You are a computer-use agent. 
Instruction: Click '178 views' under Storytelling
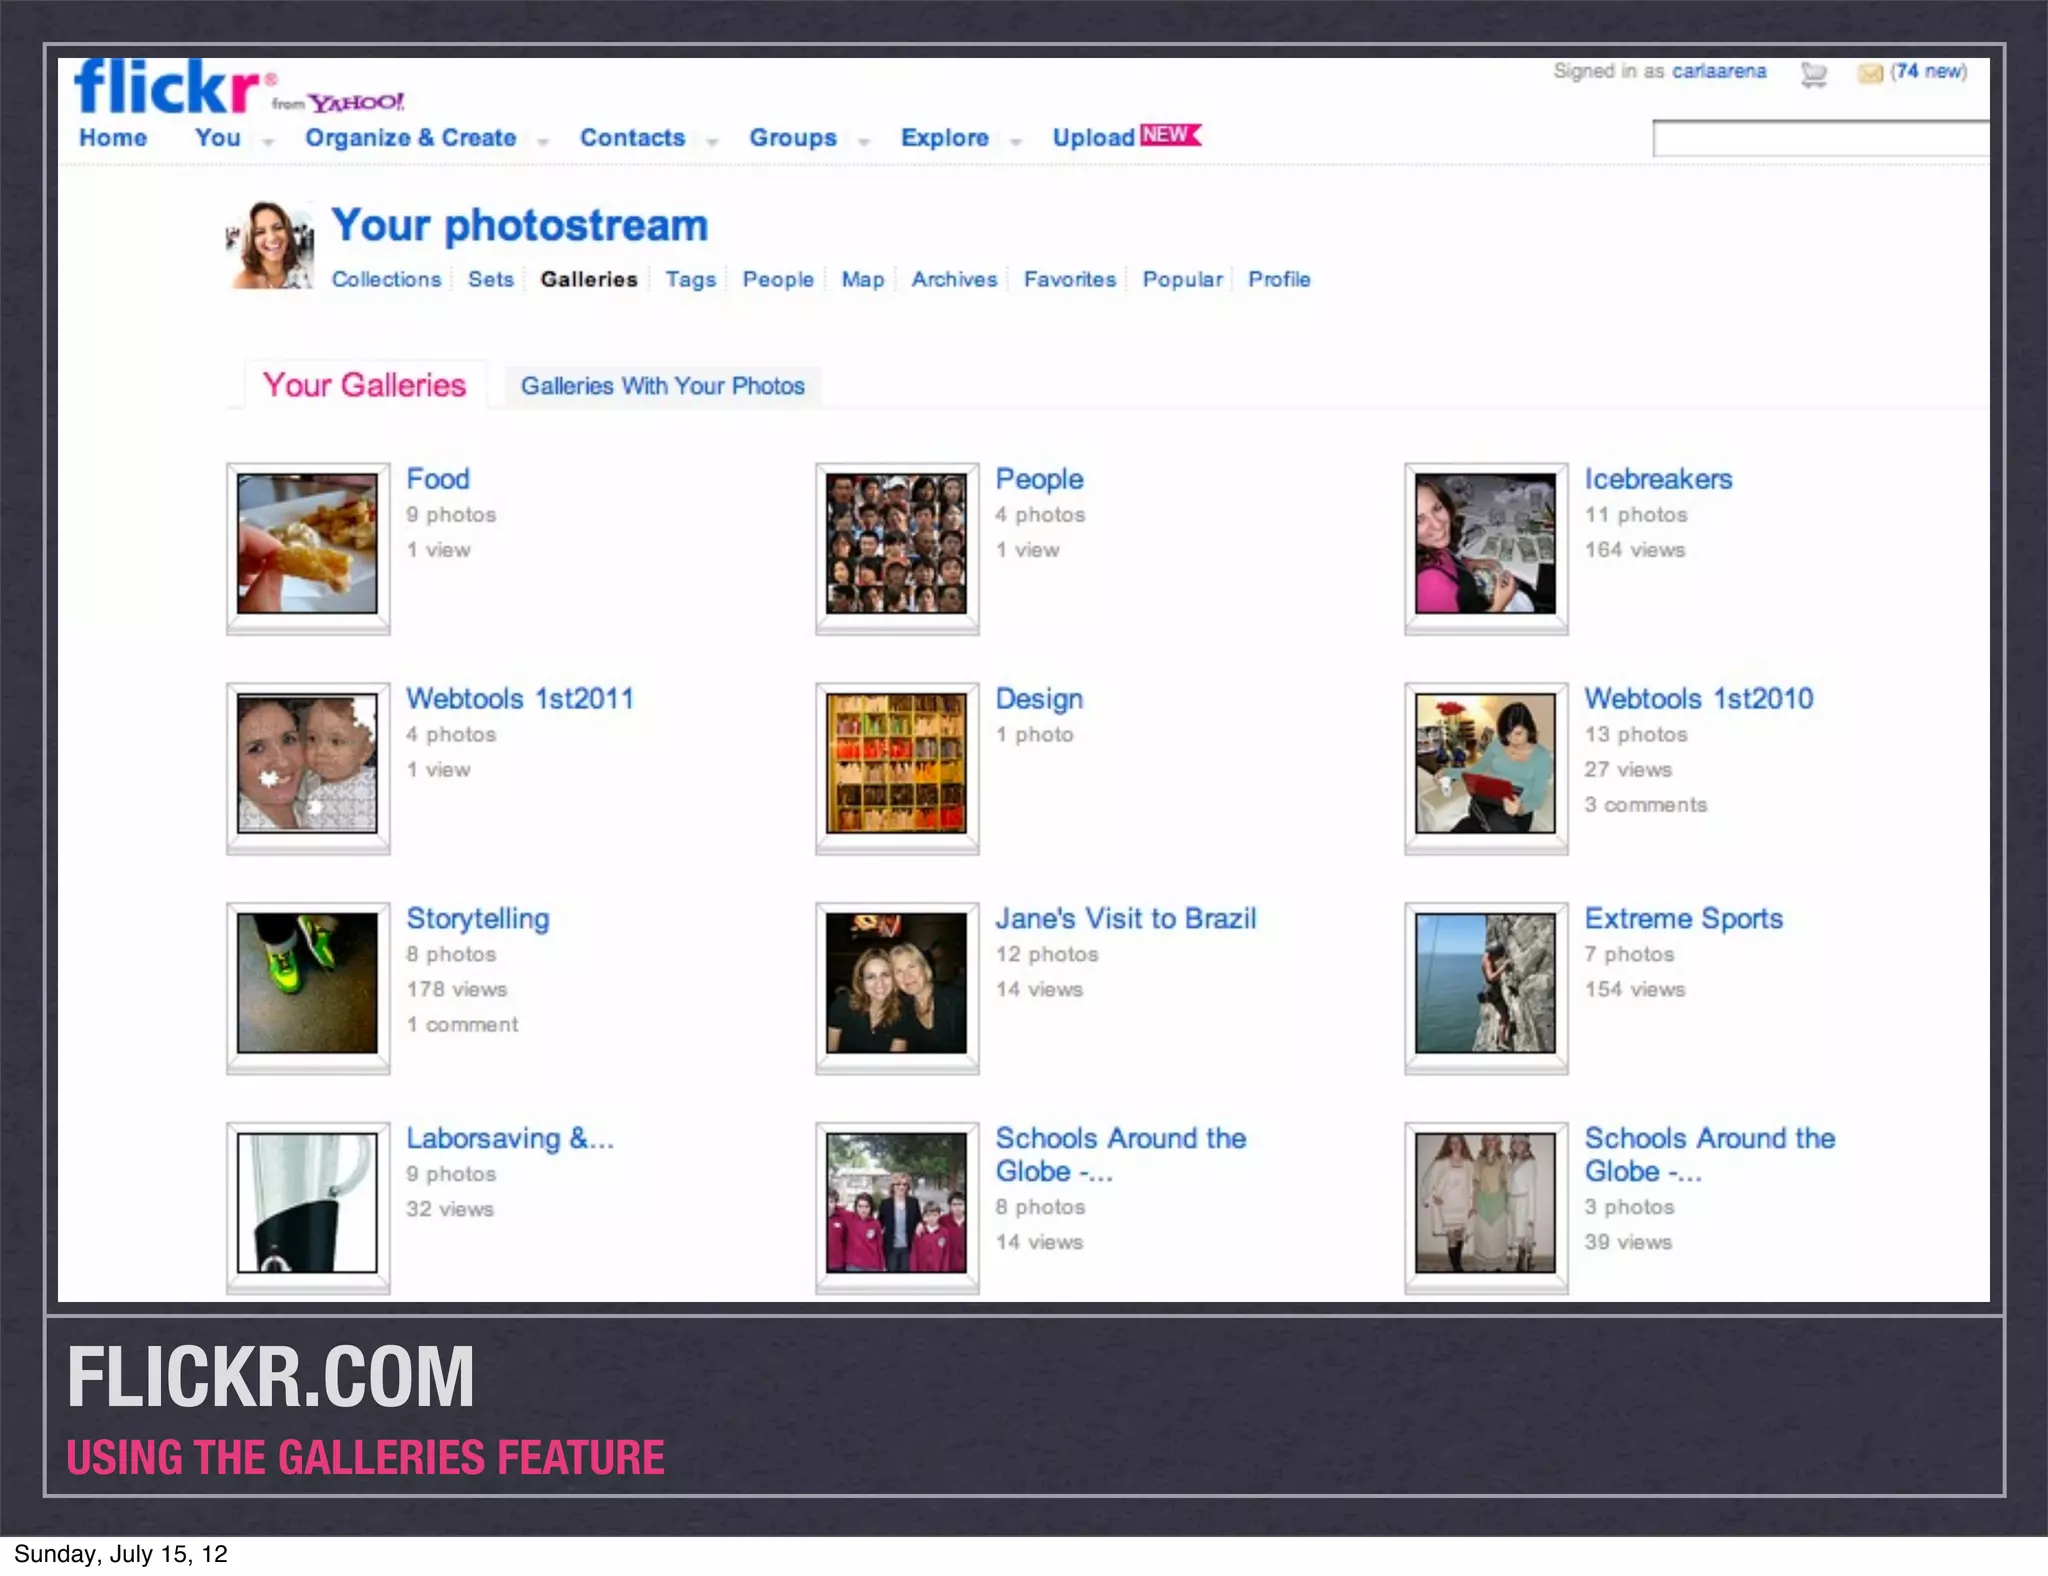click(x=457, y=990)
